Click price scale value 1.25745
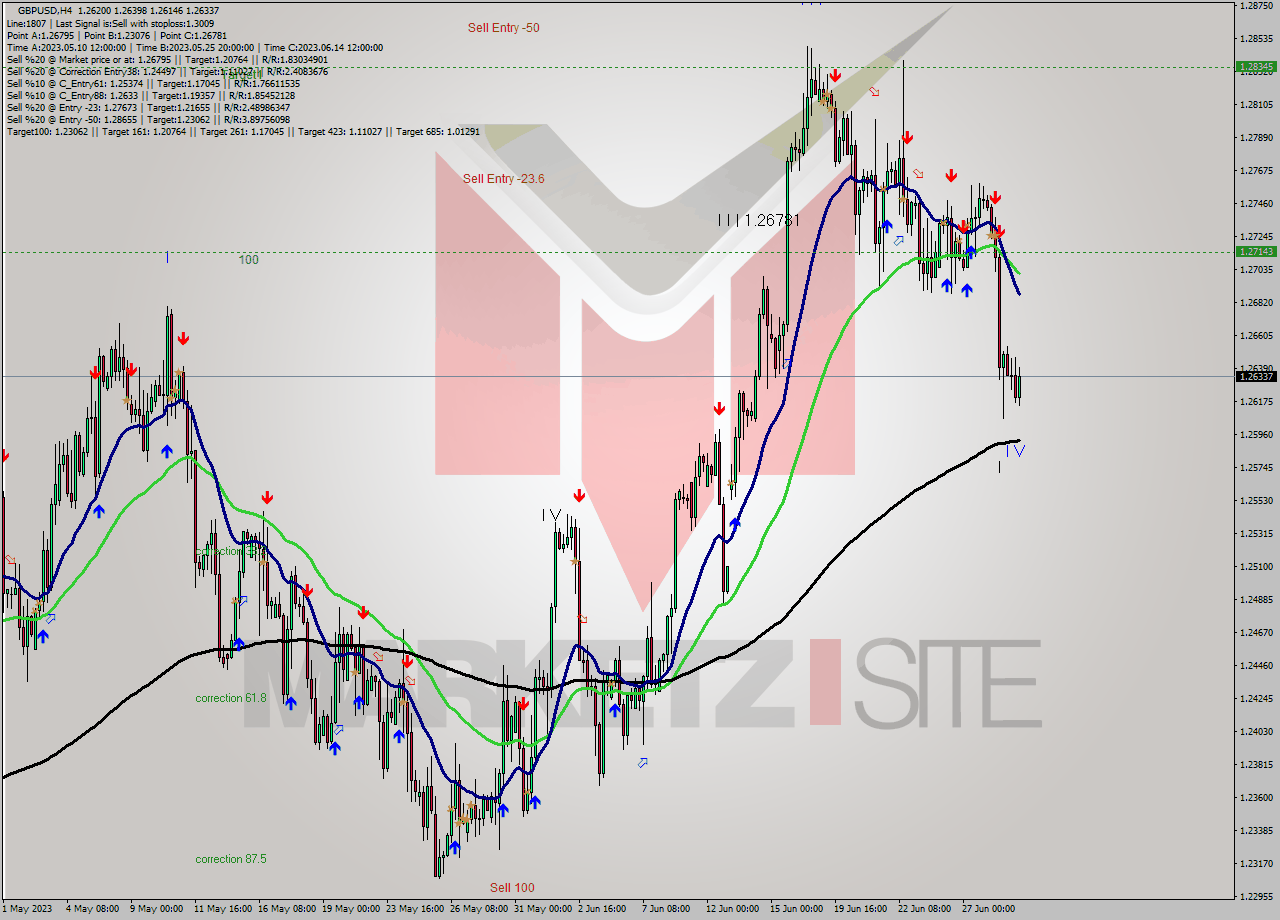1280x920 pixels. (1256, 468)
